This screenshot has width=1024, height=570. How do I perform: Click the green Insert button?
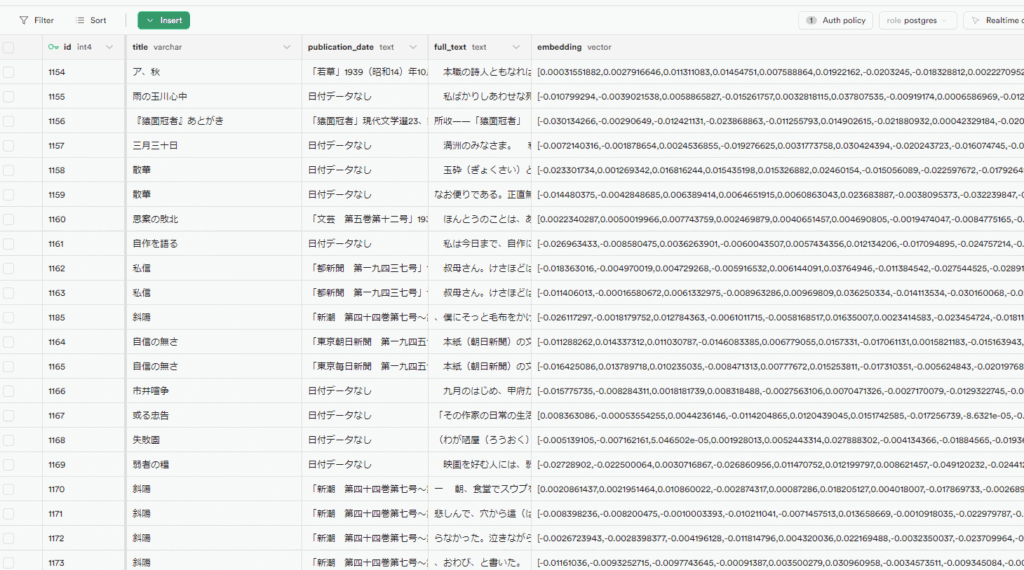(x=164, y=20)
